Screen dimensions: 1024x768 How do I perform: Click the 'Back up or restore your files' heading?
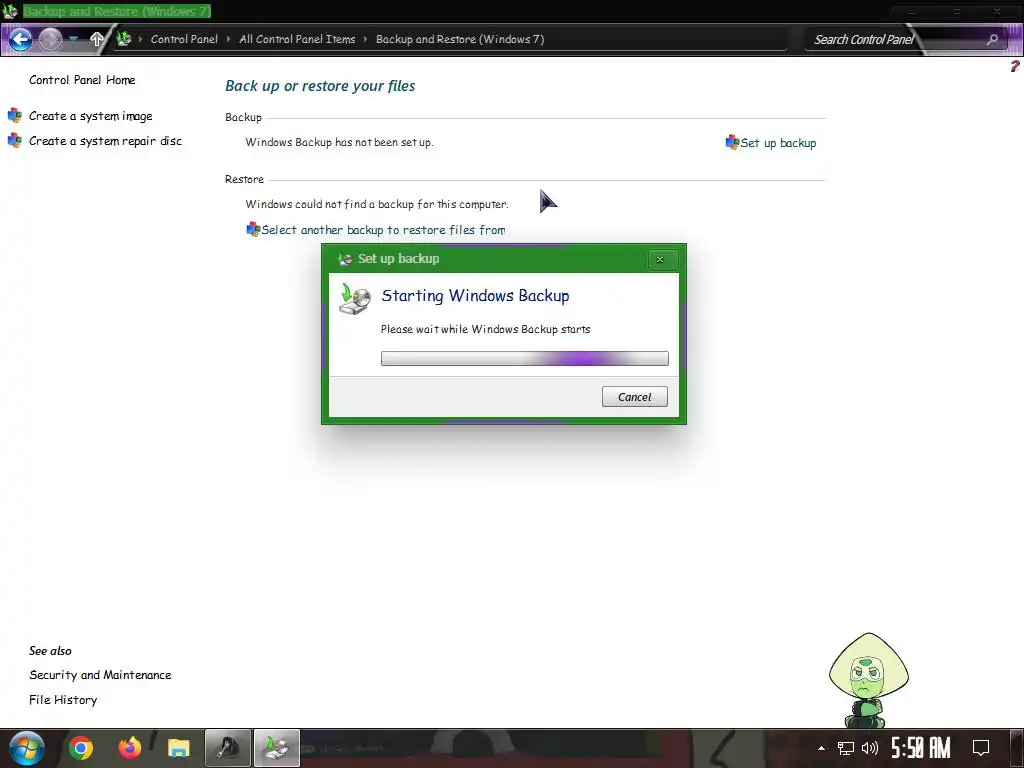320,86
